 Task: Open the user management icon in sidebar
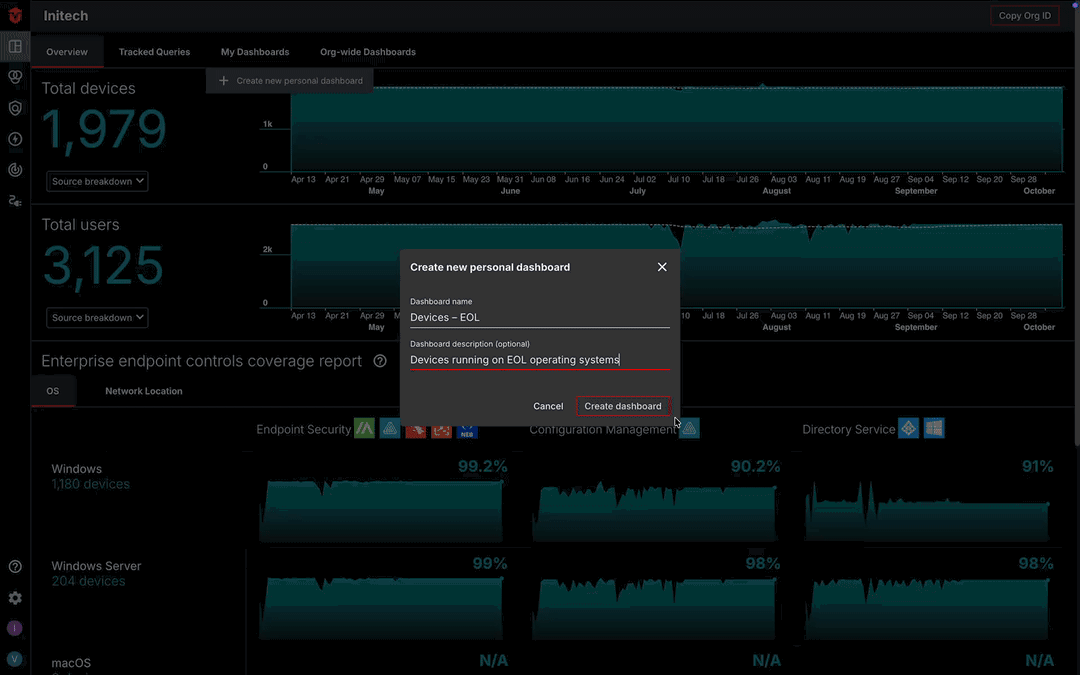[14, 200]
